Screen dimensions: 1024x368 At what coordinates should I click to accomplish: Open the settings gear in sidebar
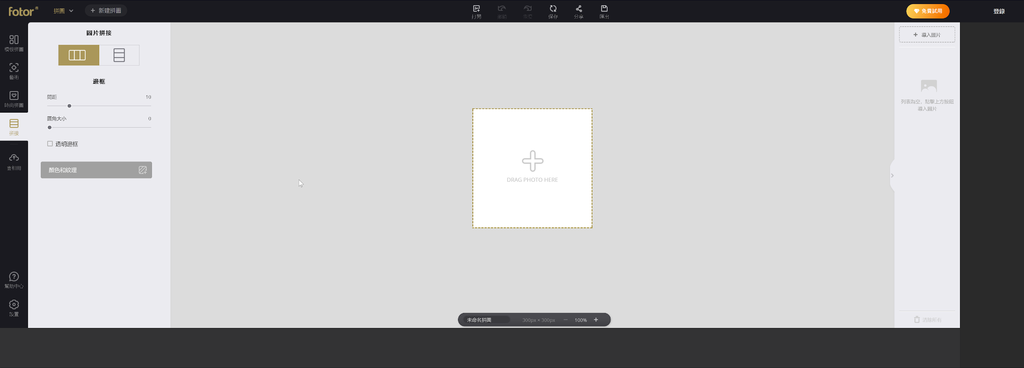click(x=14, y=308)
